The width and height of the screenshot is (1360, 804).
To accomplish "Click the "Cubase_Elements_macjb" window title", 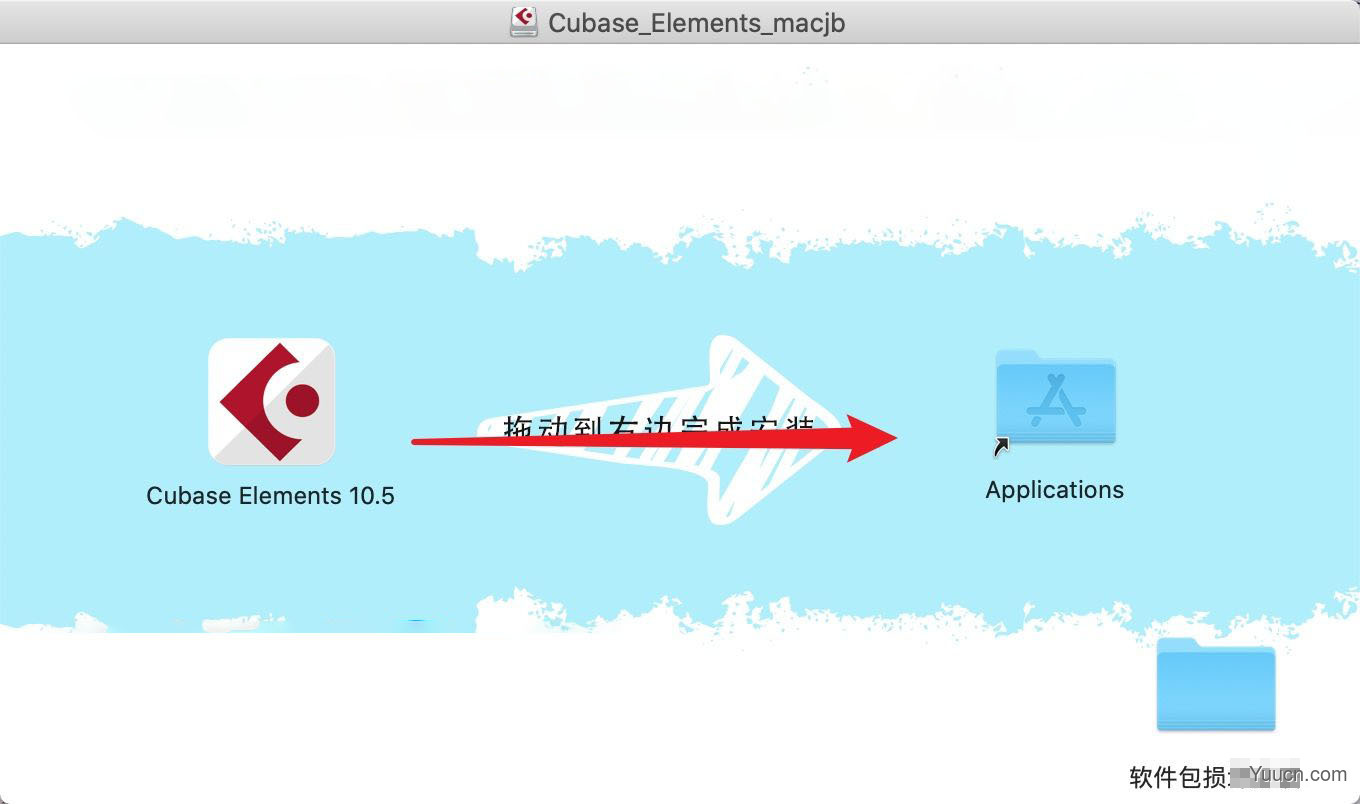I will (x=697, y=23).
